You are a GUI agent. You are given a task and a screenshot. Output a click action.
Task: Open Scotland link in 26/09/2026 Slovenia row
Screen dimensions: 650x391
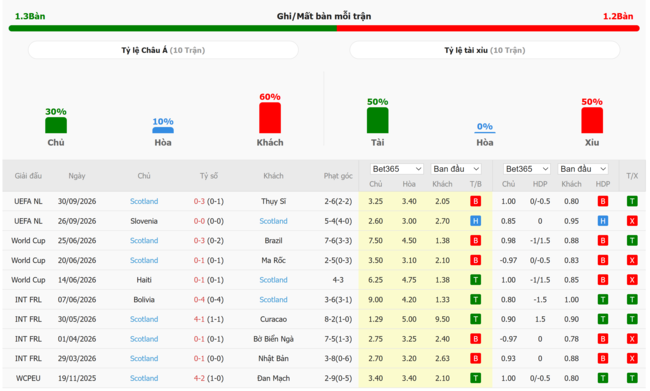(x=273, y=221)
